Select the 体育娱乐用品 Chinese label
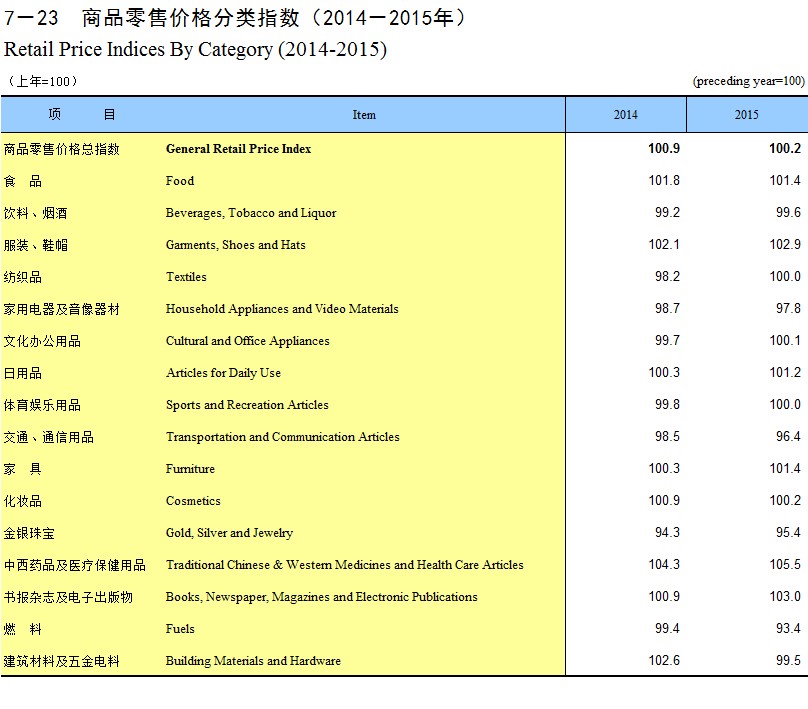The height and width of the screenshot is (709, 808). point(42,405)
